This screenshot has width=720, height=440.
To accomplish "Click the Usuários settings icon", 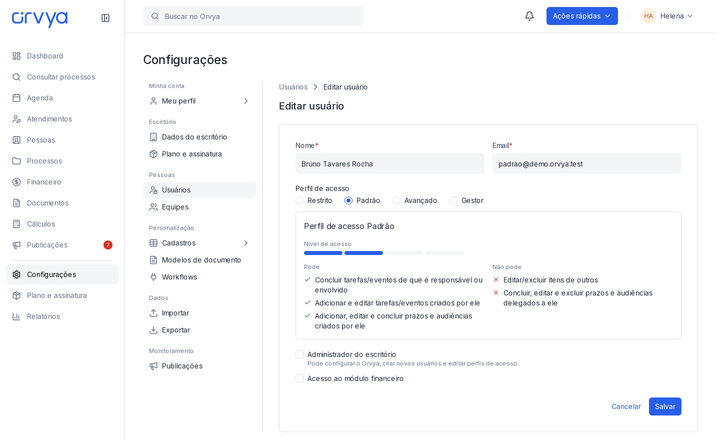I will [x=153, y=190].
